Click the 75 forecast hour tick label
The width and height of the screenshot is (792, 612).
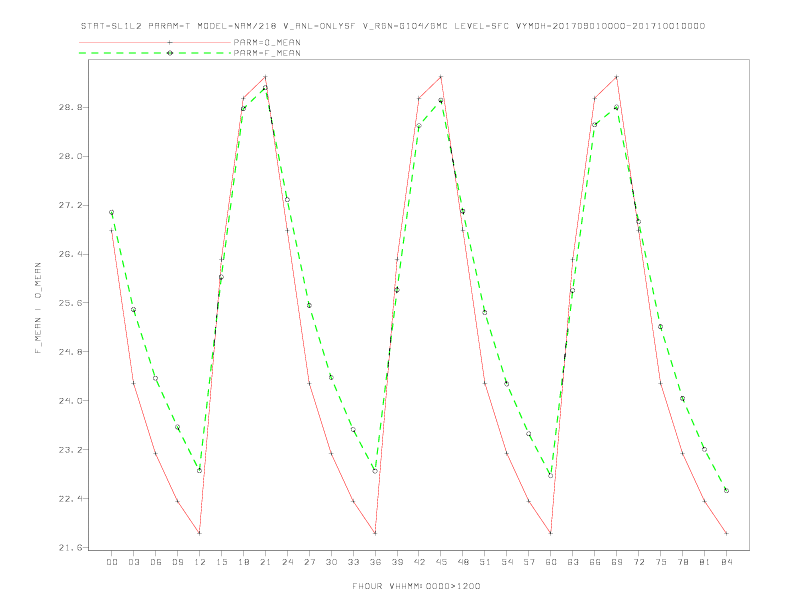point(661,562)
